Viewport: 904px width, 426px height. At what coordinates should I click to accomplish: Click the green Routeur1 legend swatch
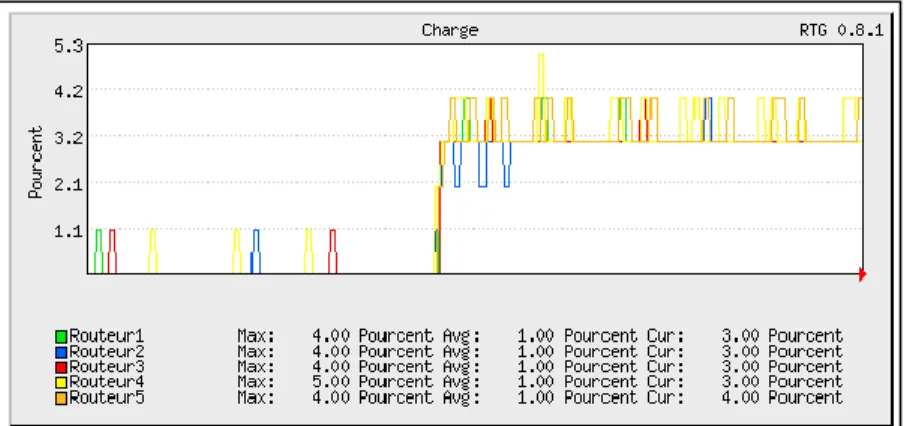[x=61, y=336]
